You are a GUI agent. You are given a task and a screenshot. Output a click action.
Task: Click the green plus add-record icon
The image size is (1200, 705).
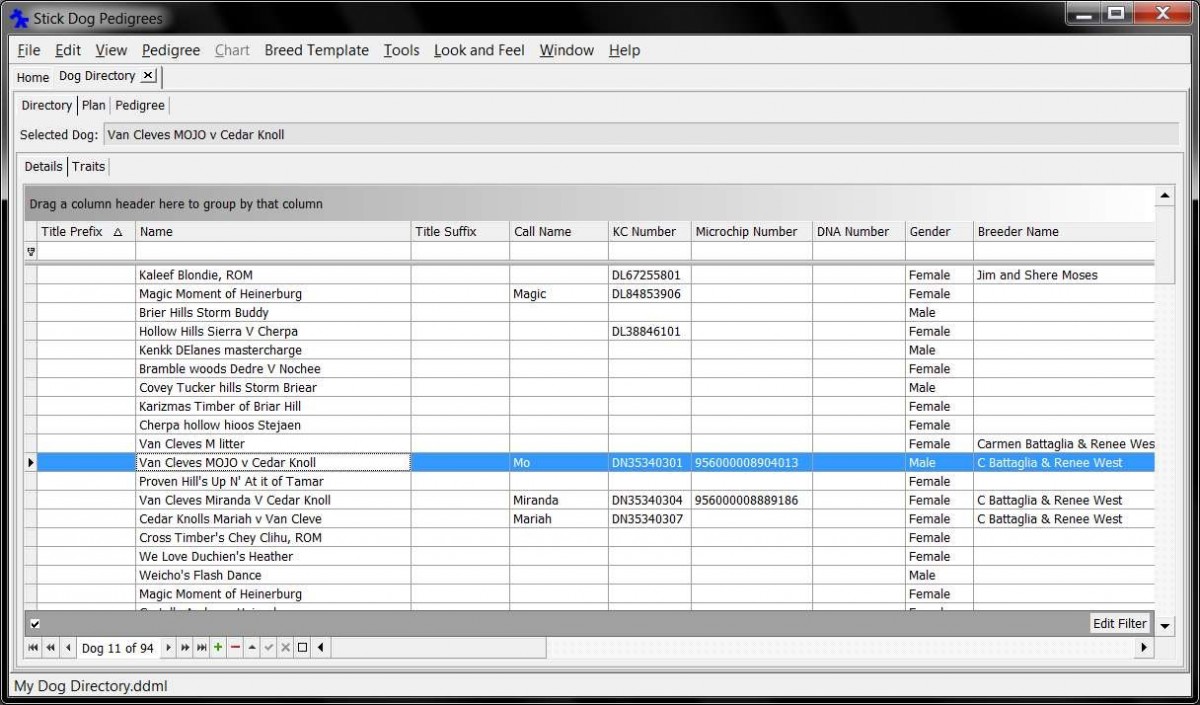coord(218,648)
